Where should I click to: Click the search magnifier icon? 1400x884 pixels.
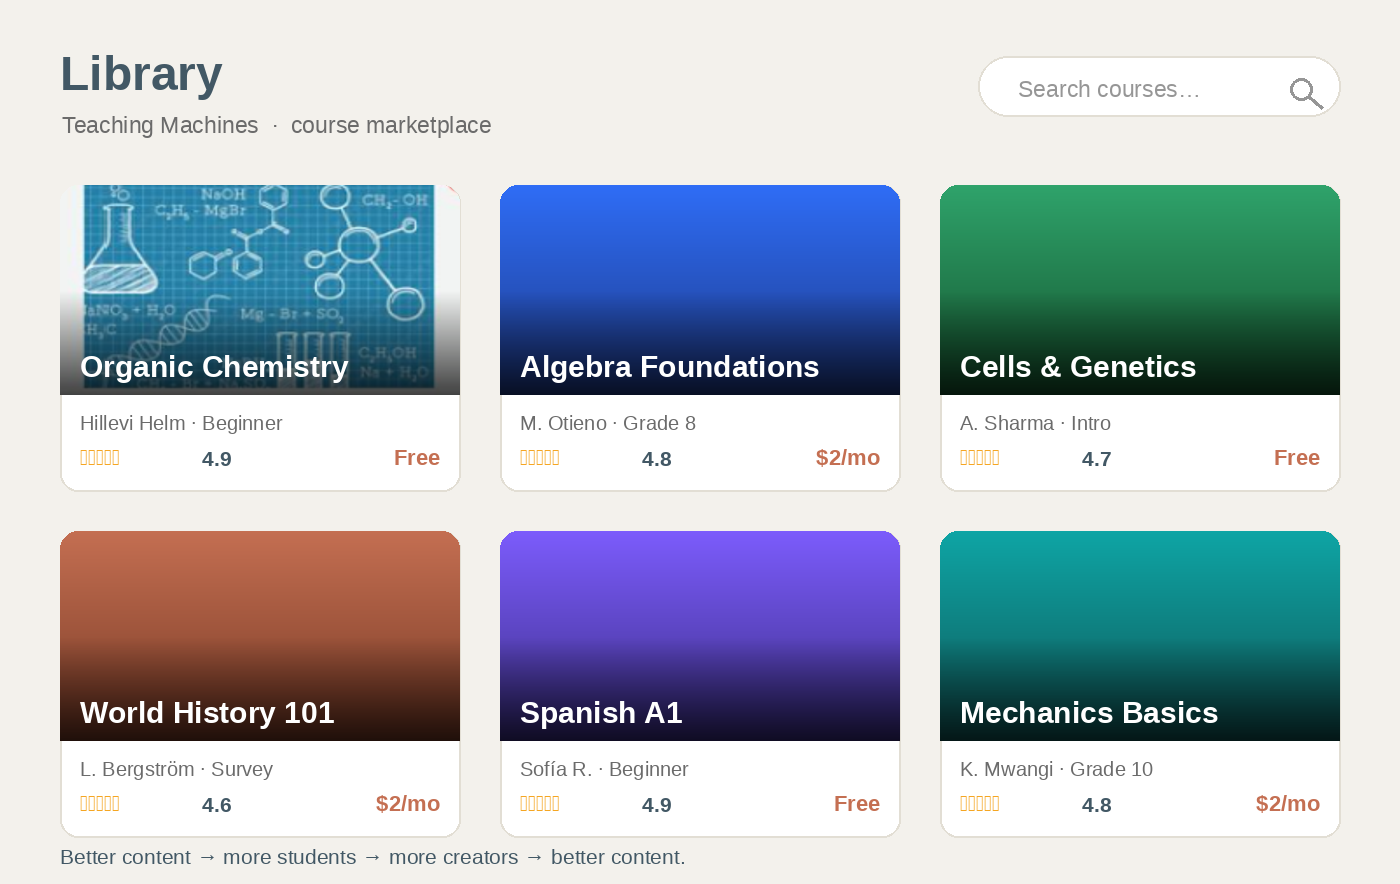tap(1306, 93)
